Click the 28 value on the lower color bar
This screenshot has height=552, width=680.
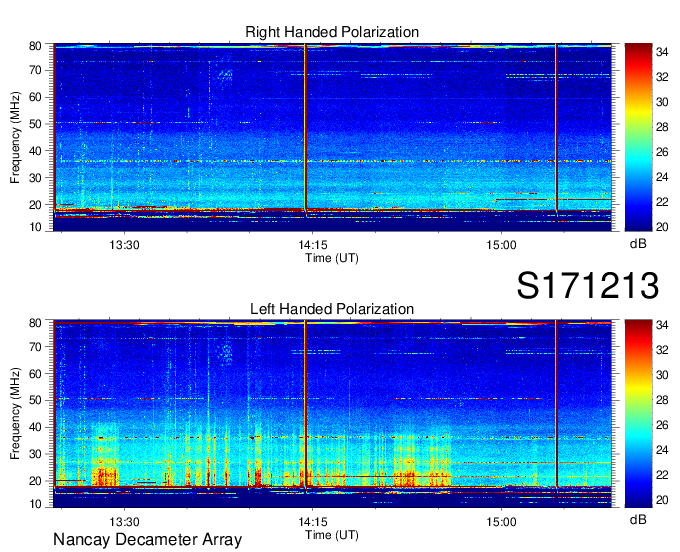[662, 400]
